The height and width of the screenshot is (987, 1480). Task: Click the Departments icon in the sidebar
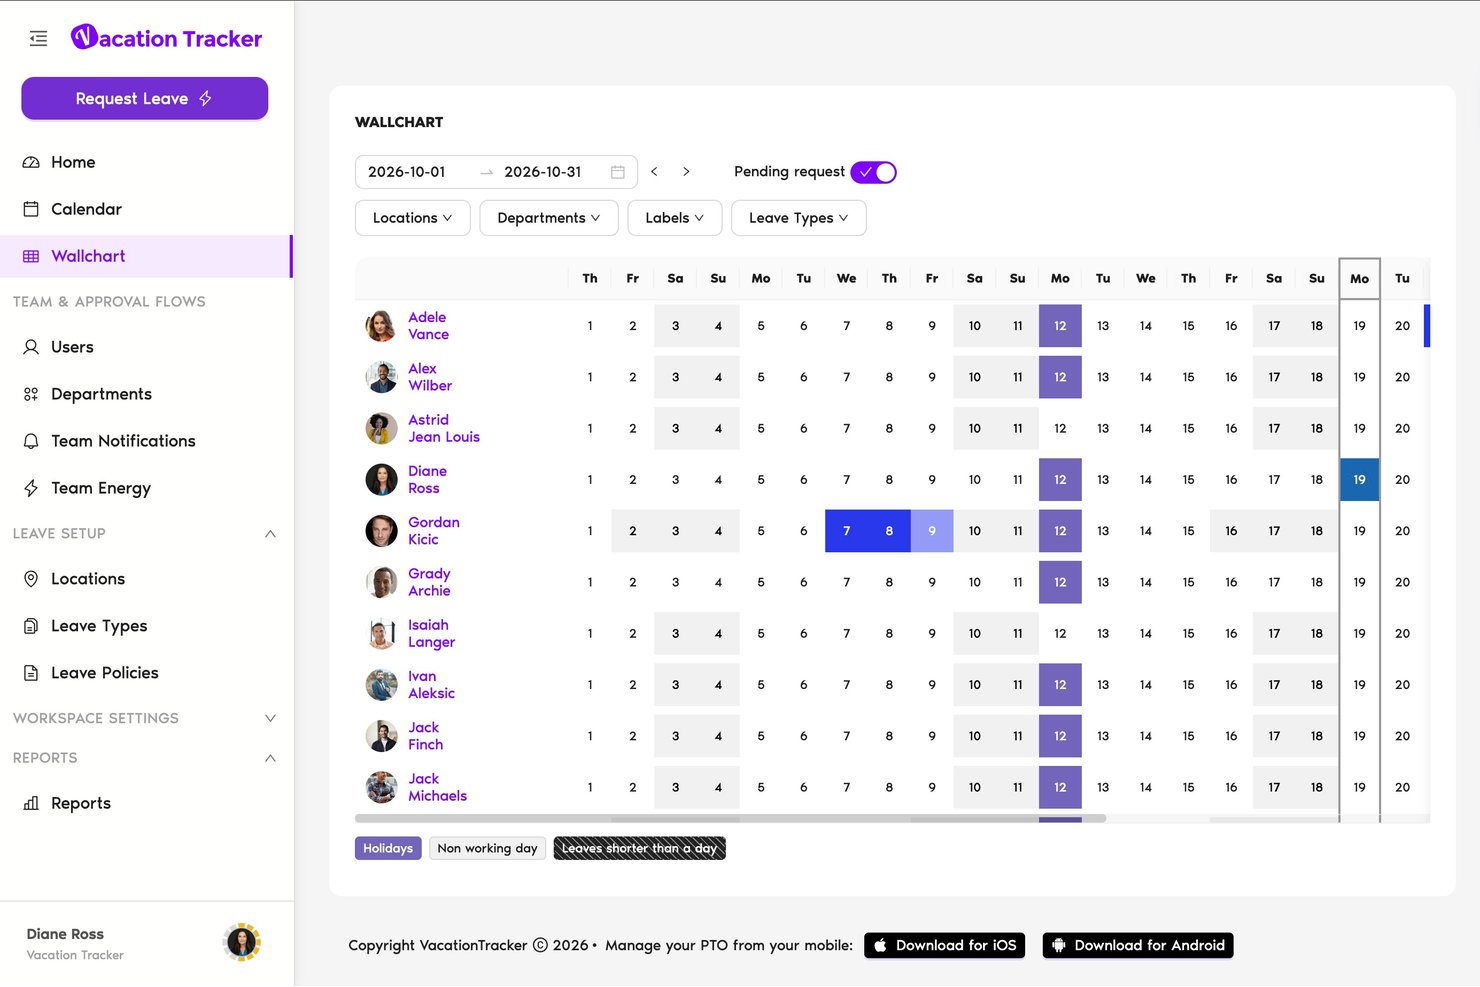pos(31,394)
